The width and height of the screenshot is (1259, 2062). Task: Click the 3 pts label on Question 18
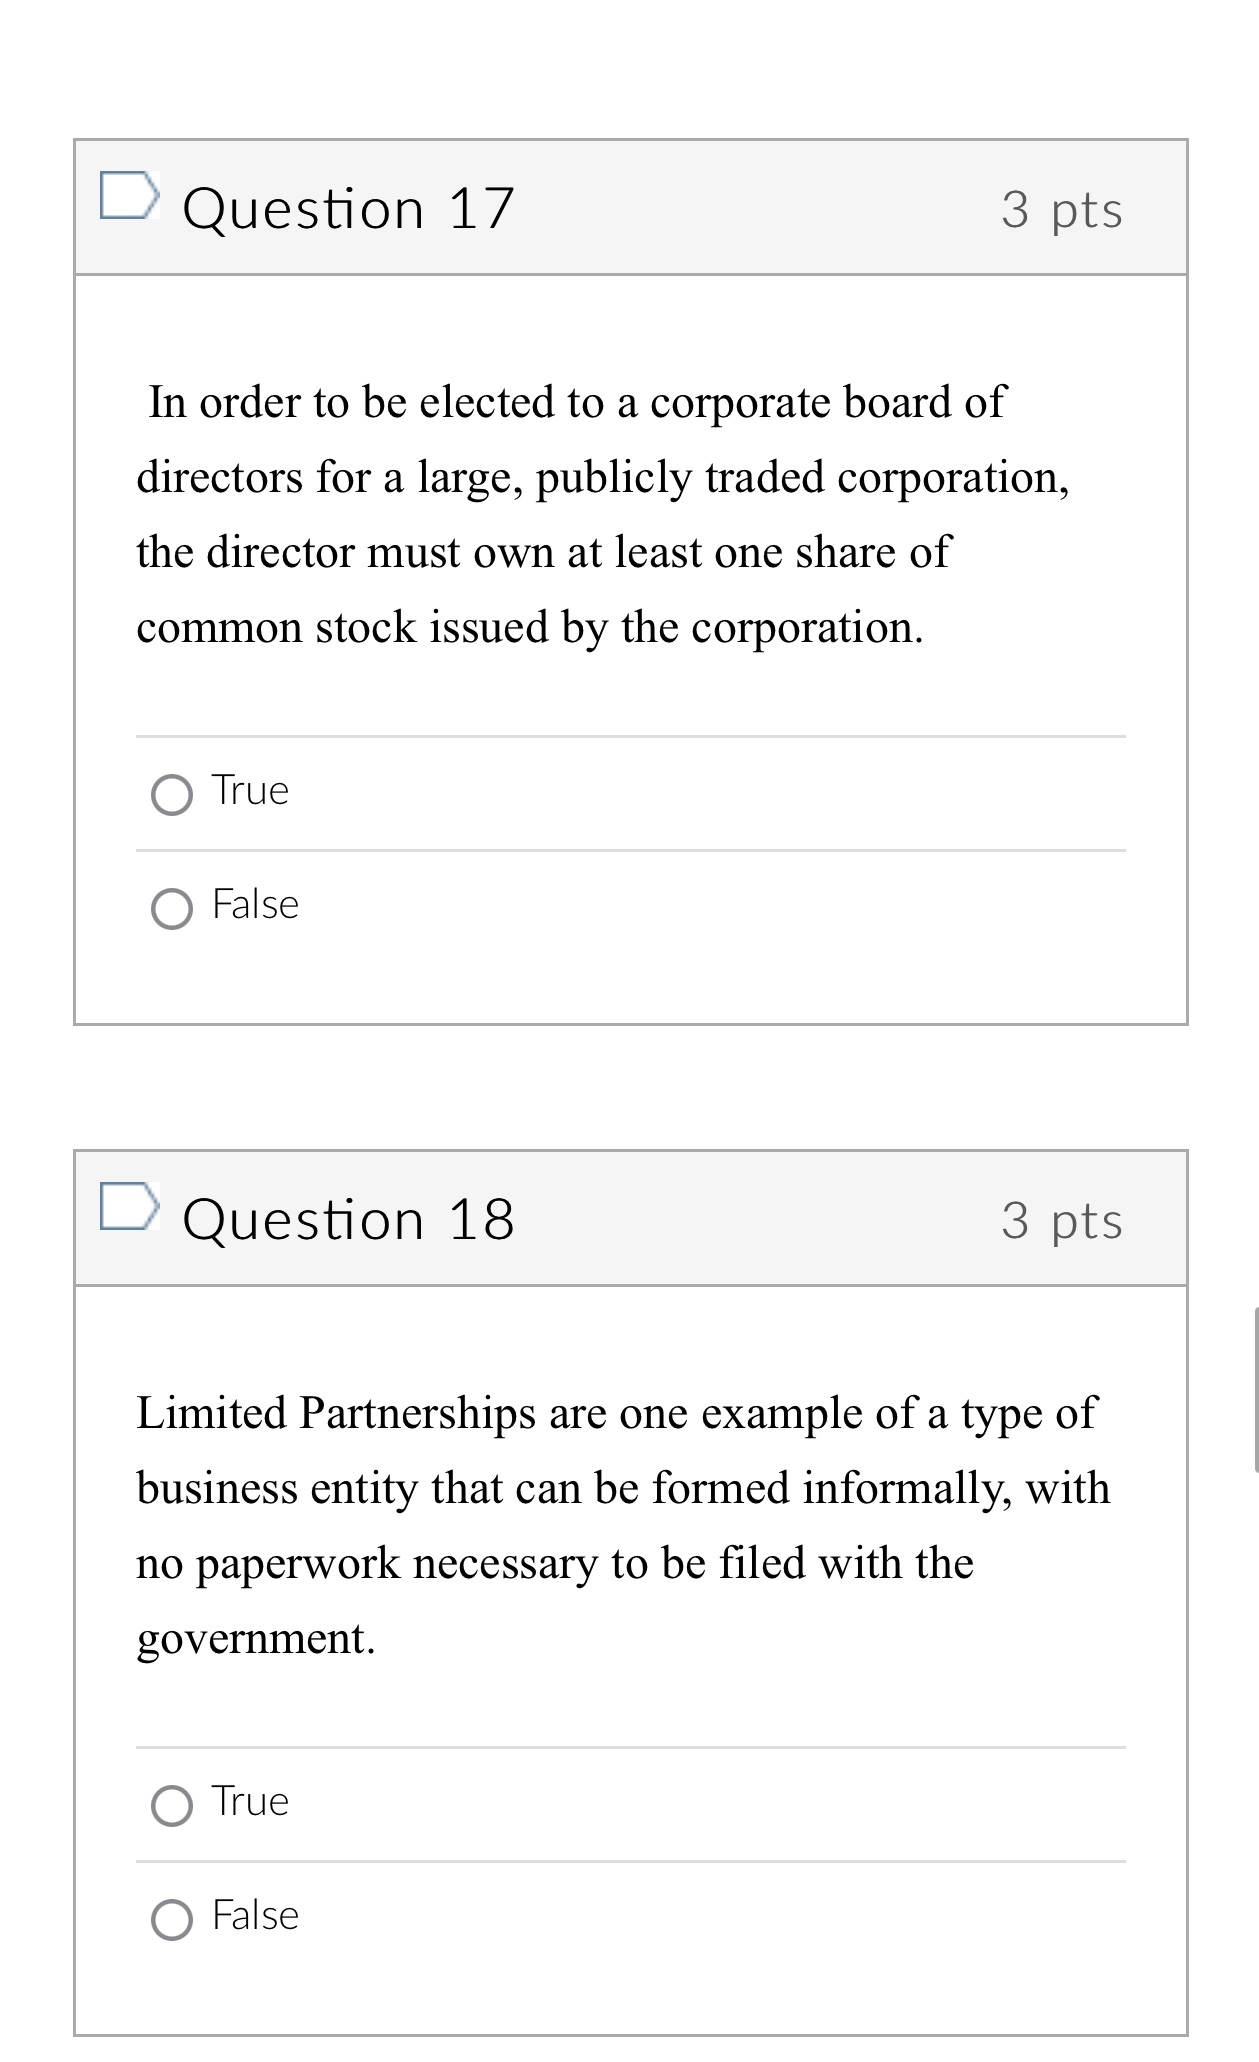[x=1063, y=1221]
